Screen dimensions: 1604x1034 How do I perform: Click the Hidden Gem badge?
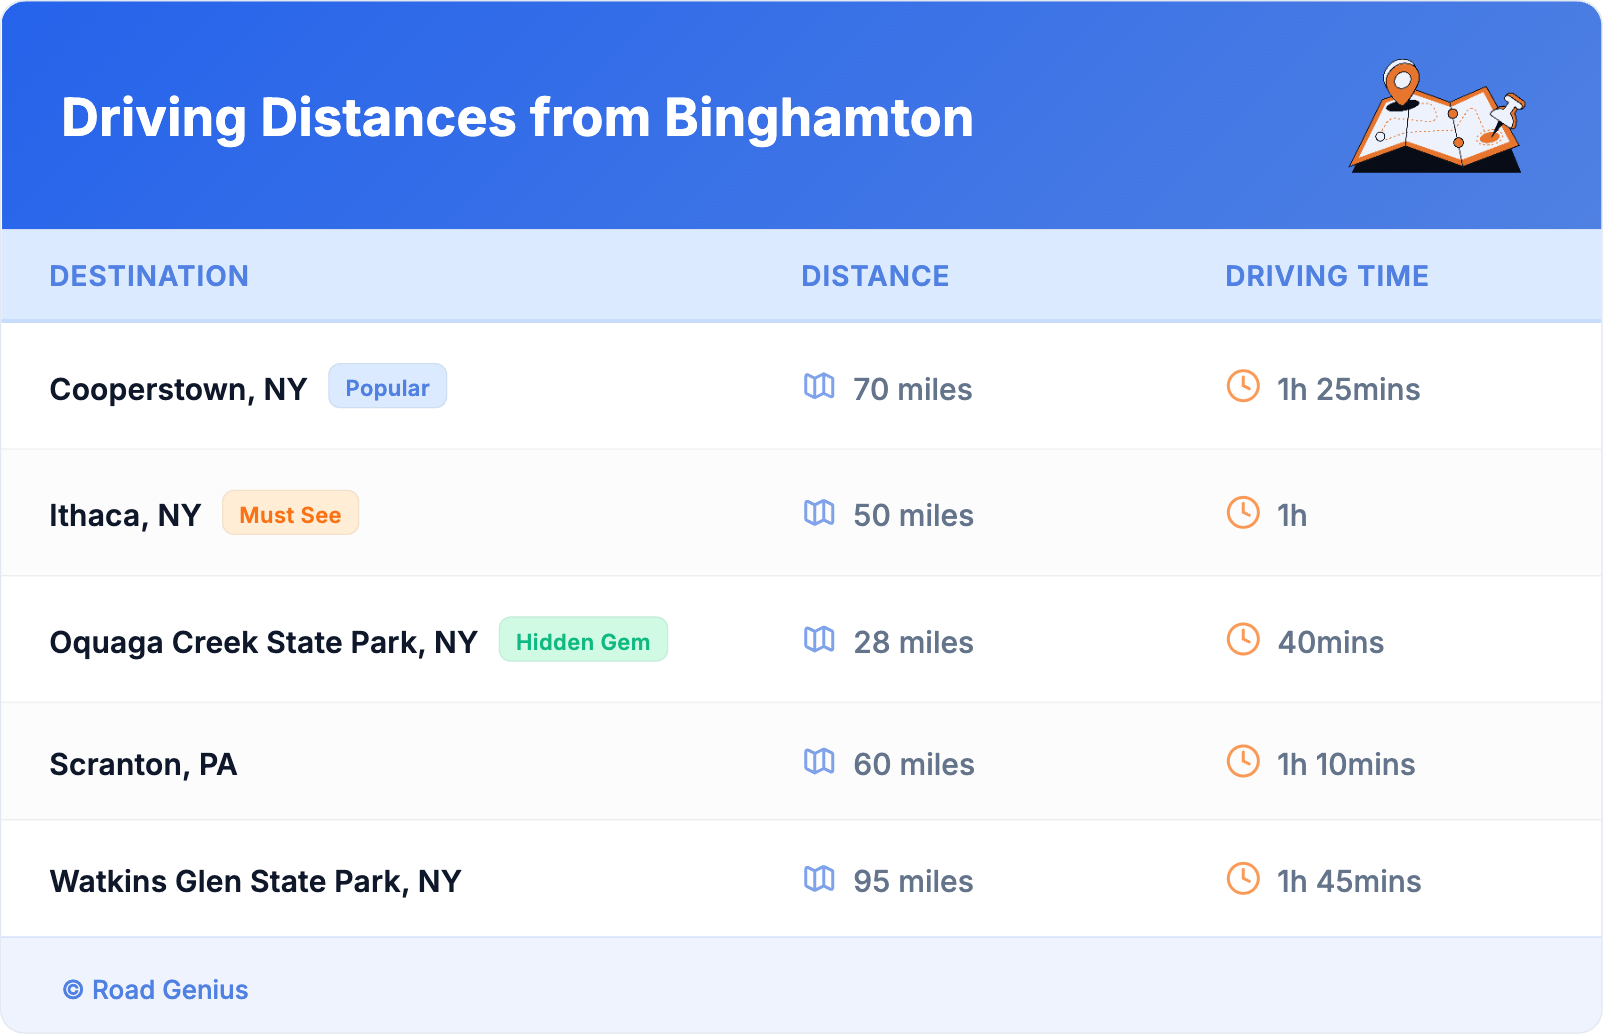(x=583, y=641)
